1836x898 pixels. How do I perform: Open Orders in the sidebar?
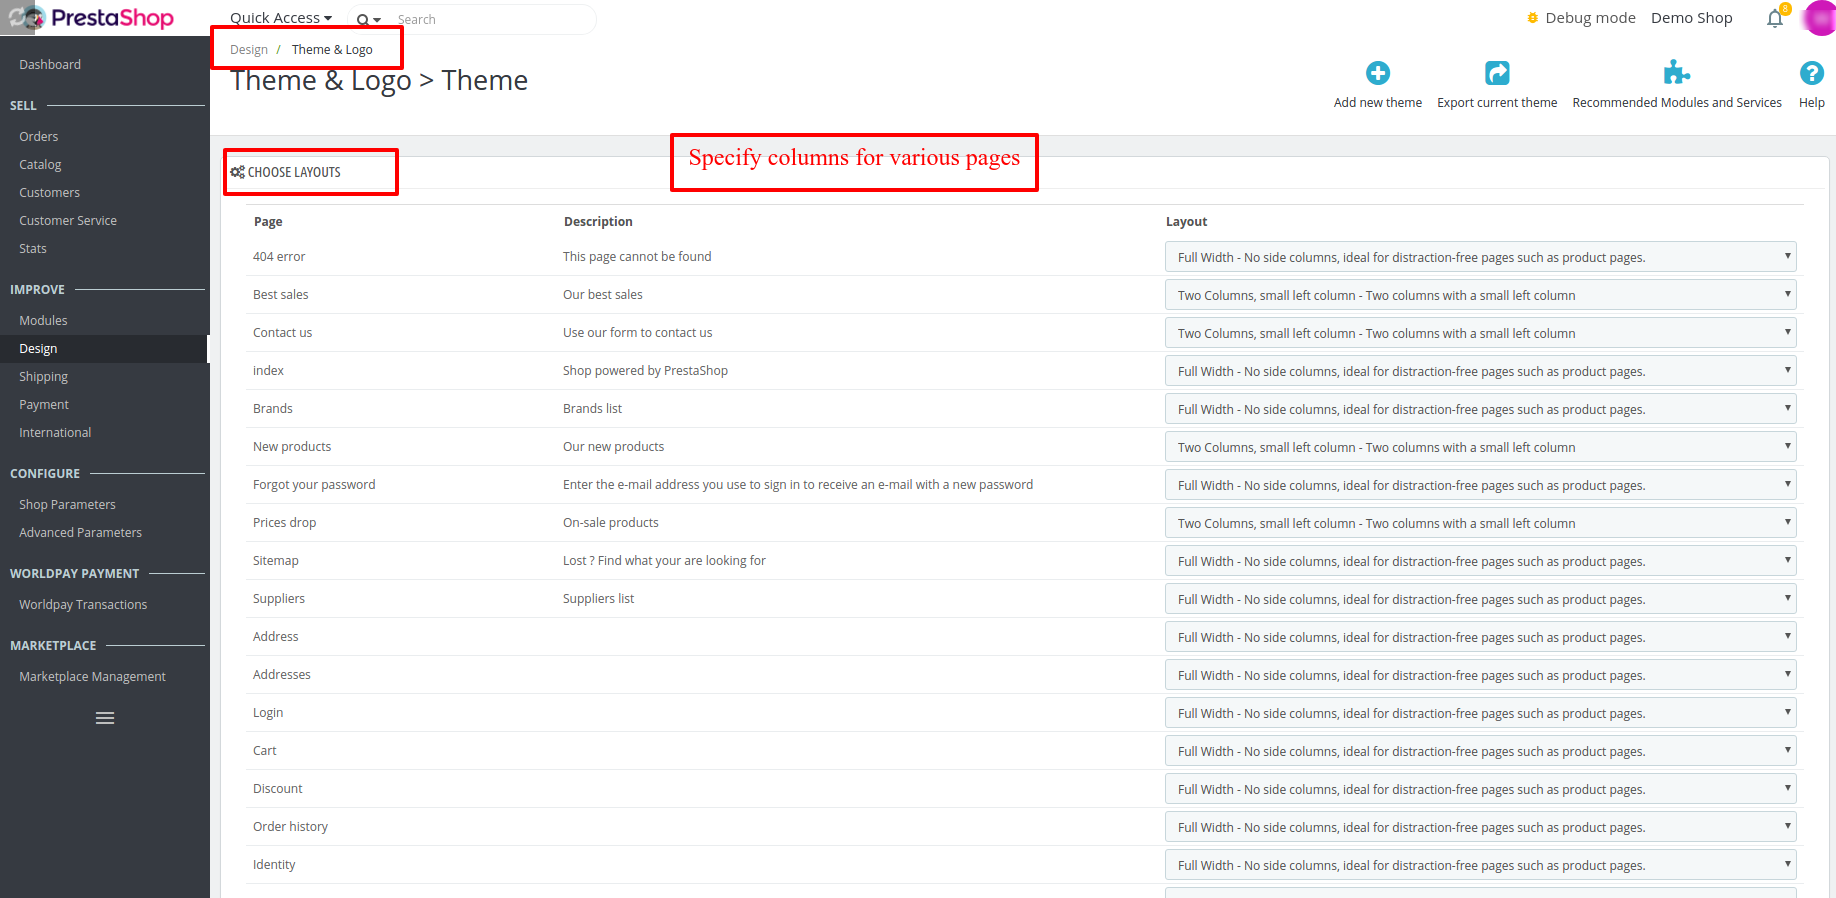[x=39, y=136]
